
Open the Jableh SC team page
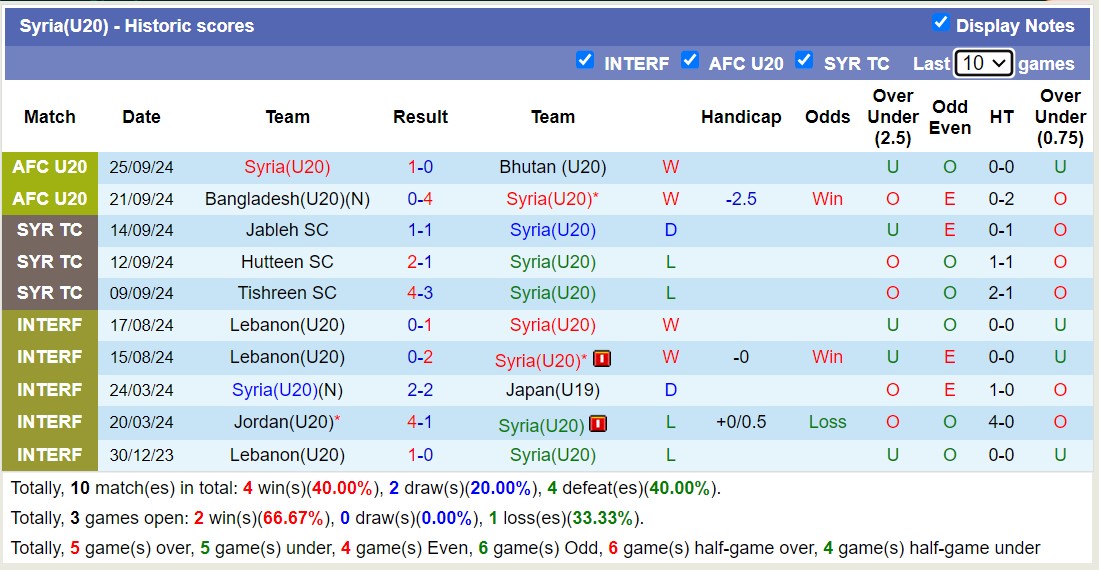click(x=287, y=230)
